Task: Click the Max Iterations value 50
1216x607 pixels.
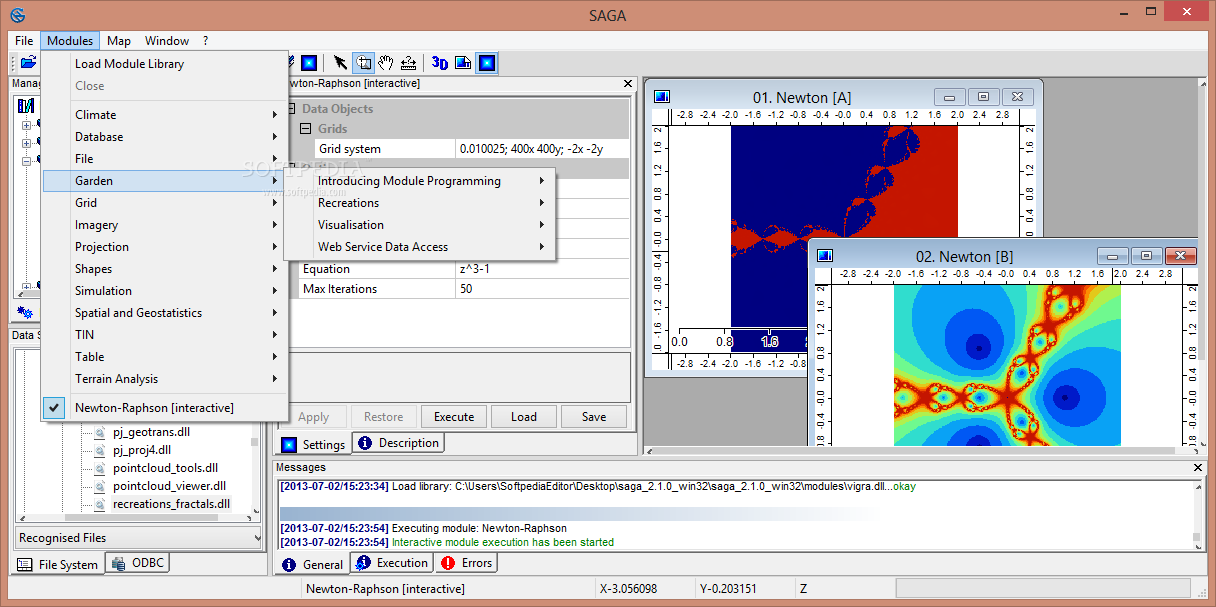Action: point(542,289)
